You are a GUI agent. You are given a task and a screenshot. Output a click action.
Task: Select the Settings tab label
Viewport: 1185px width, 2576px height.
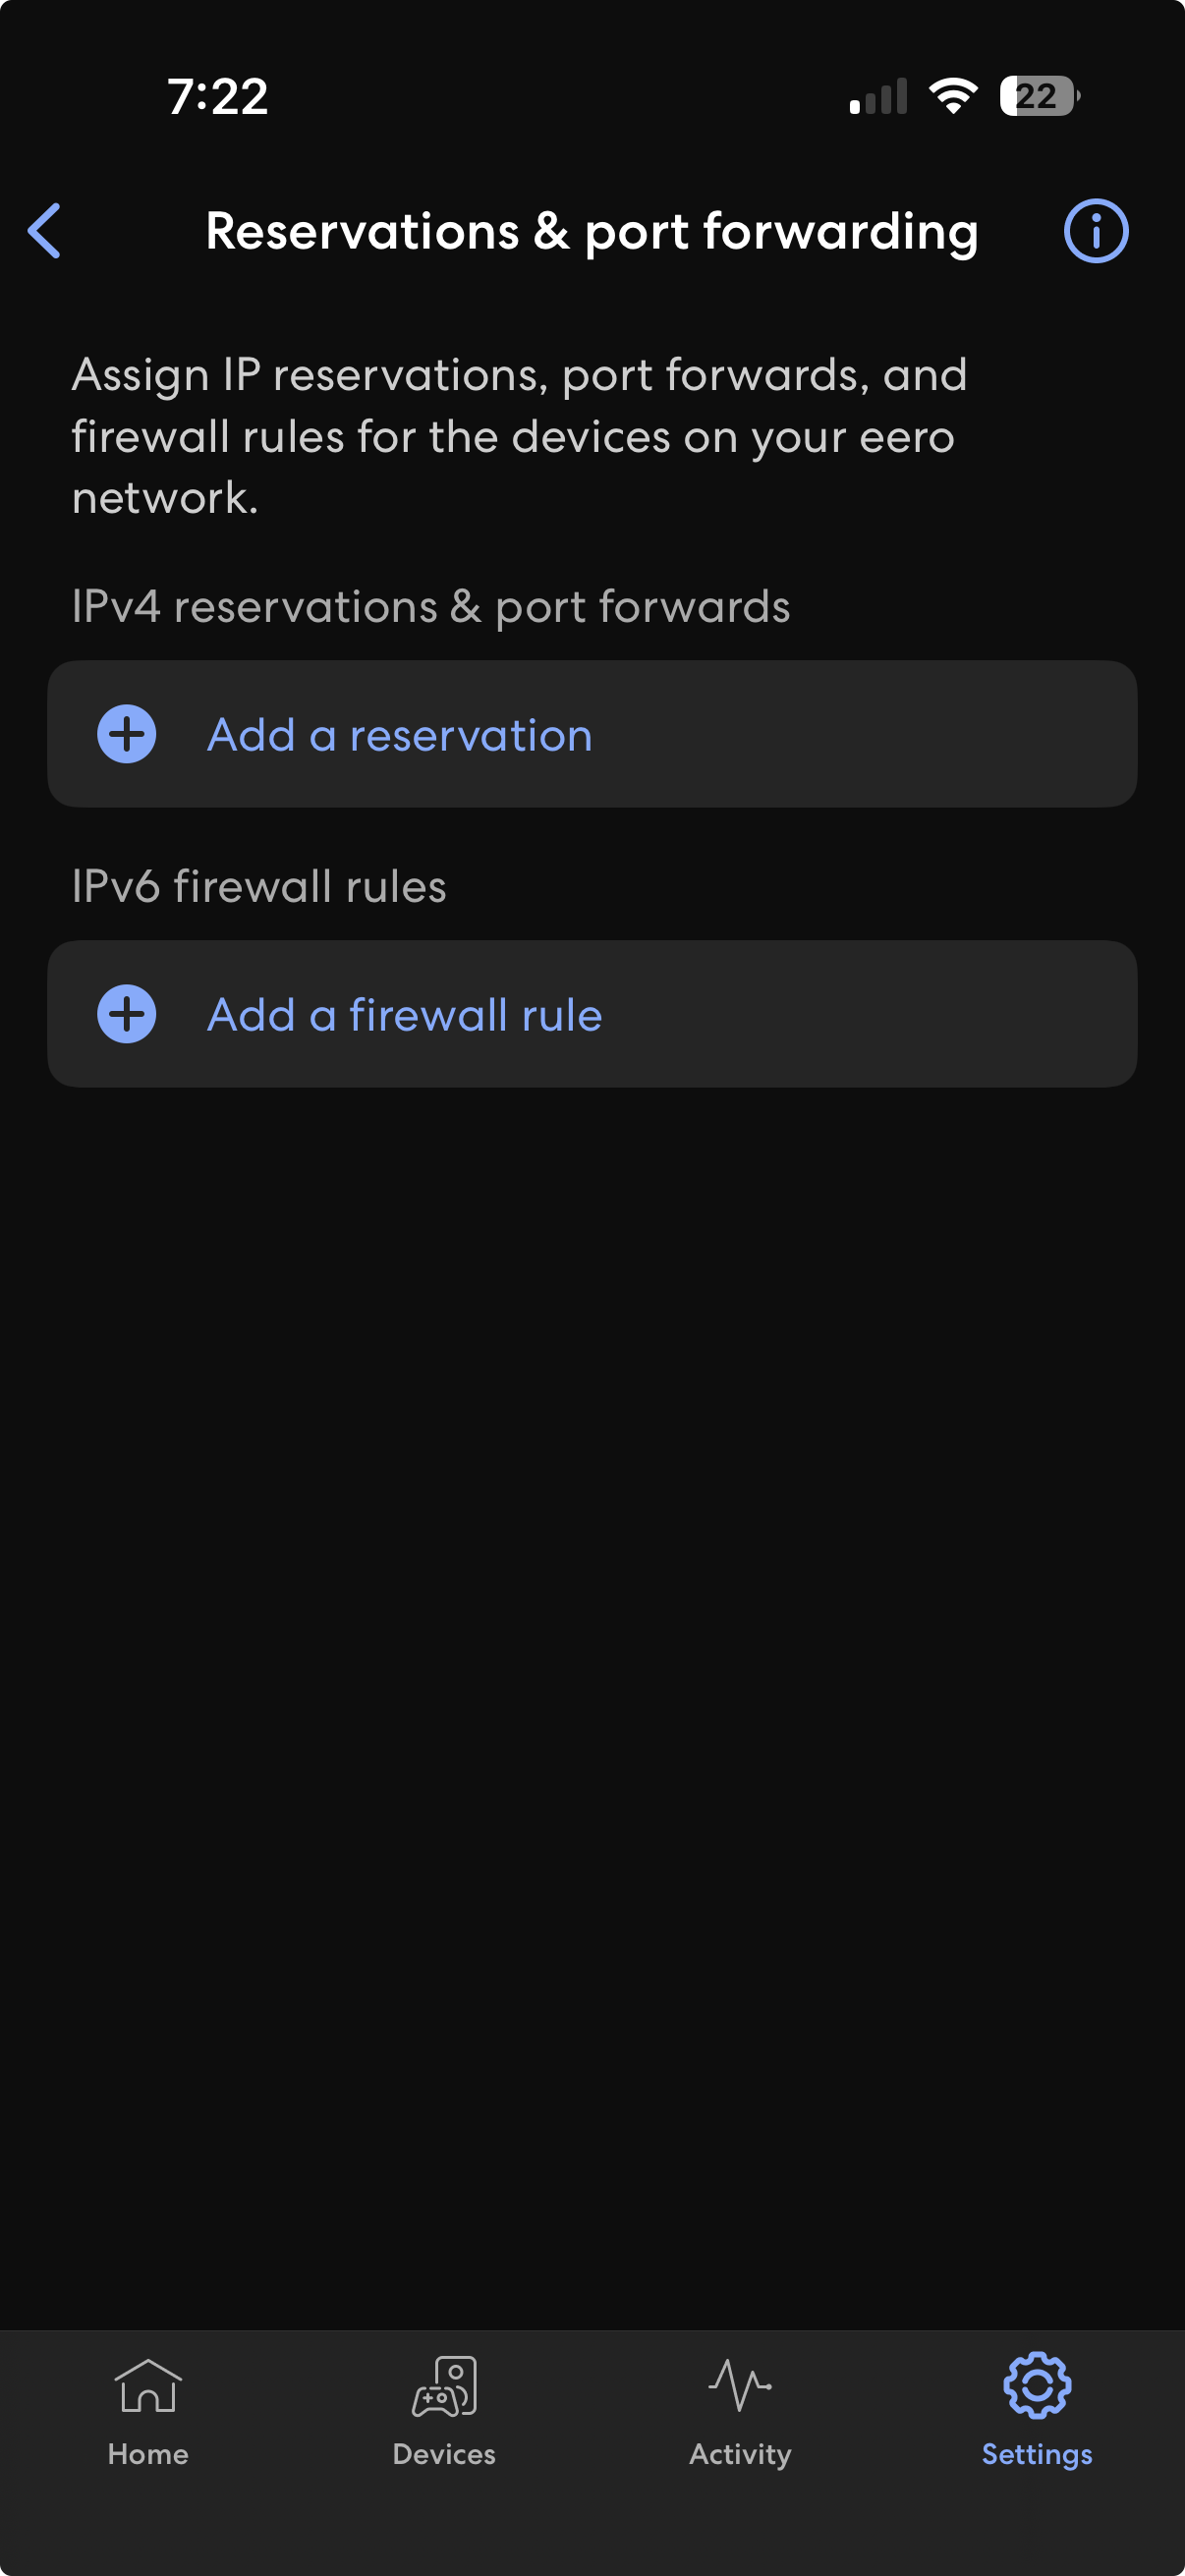click(x=1037, y=2455)
